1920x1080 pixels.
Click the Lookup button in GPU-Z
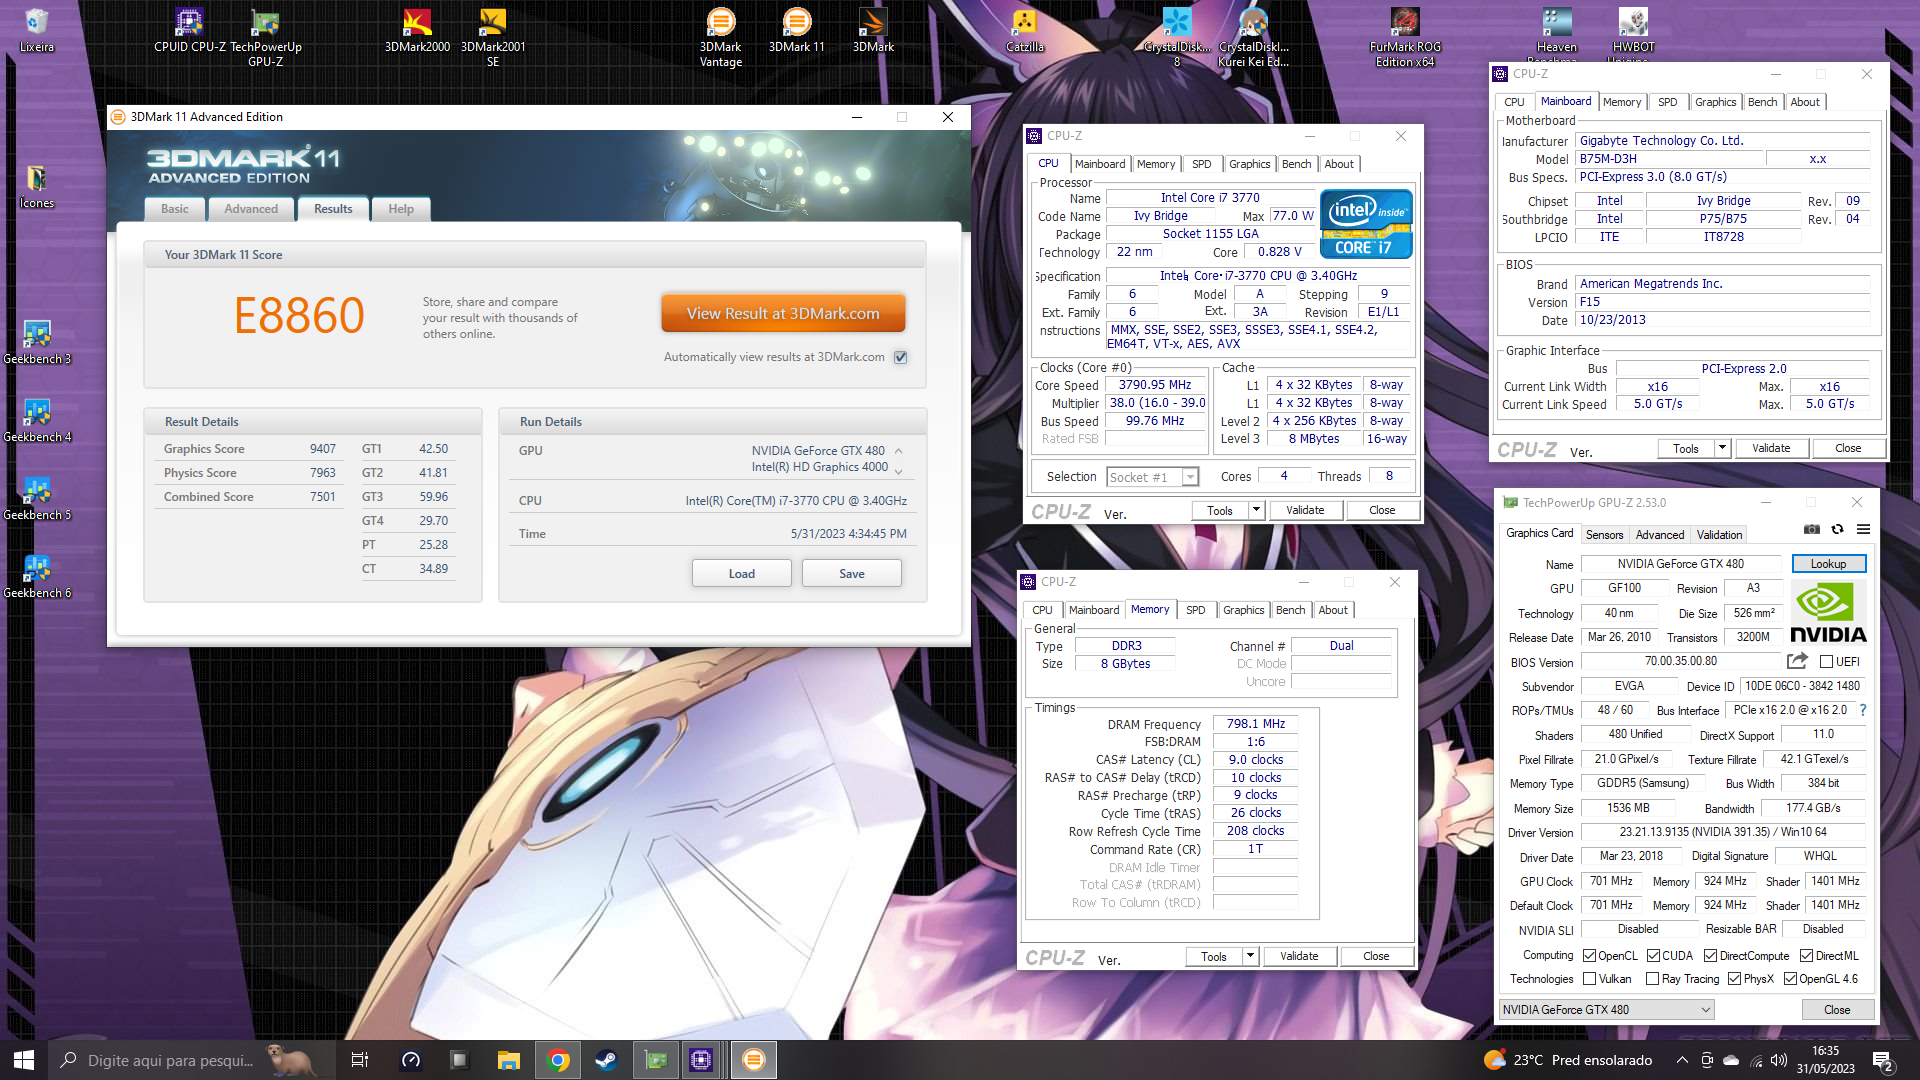[1828, 564]
